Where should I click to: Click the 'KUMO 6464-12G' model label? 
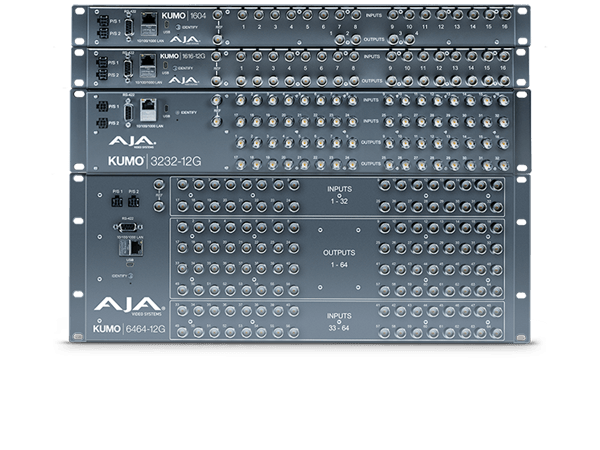(129, 329)
